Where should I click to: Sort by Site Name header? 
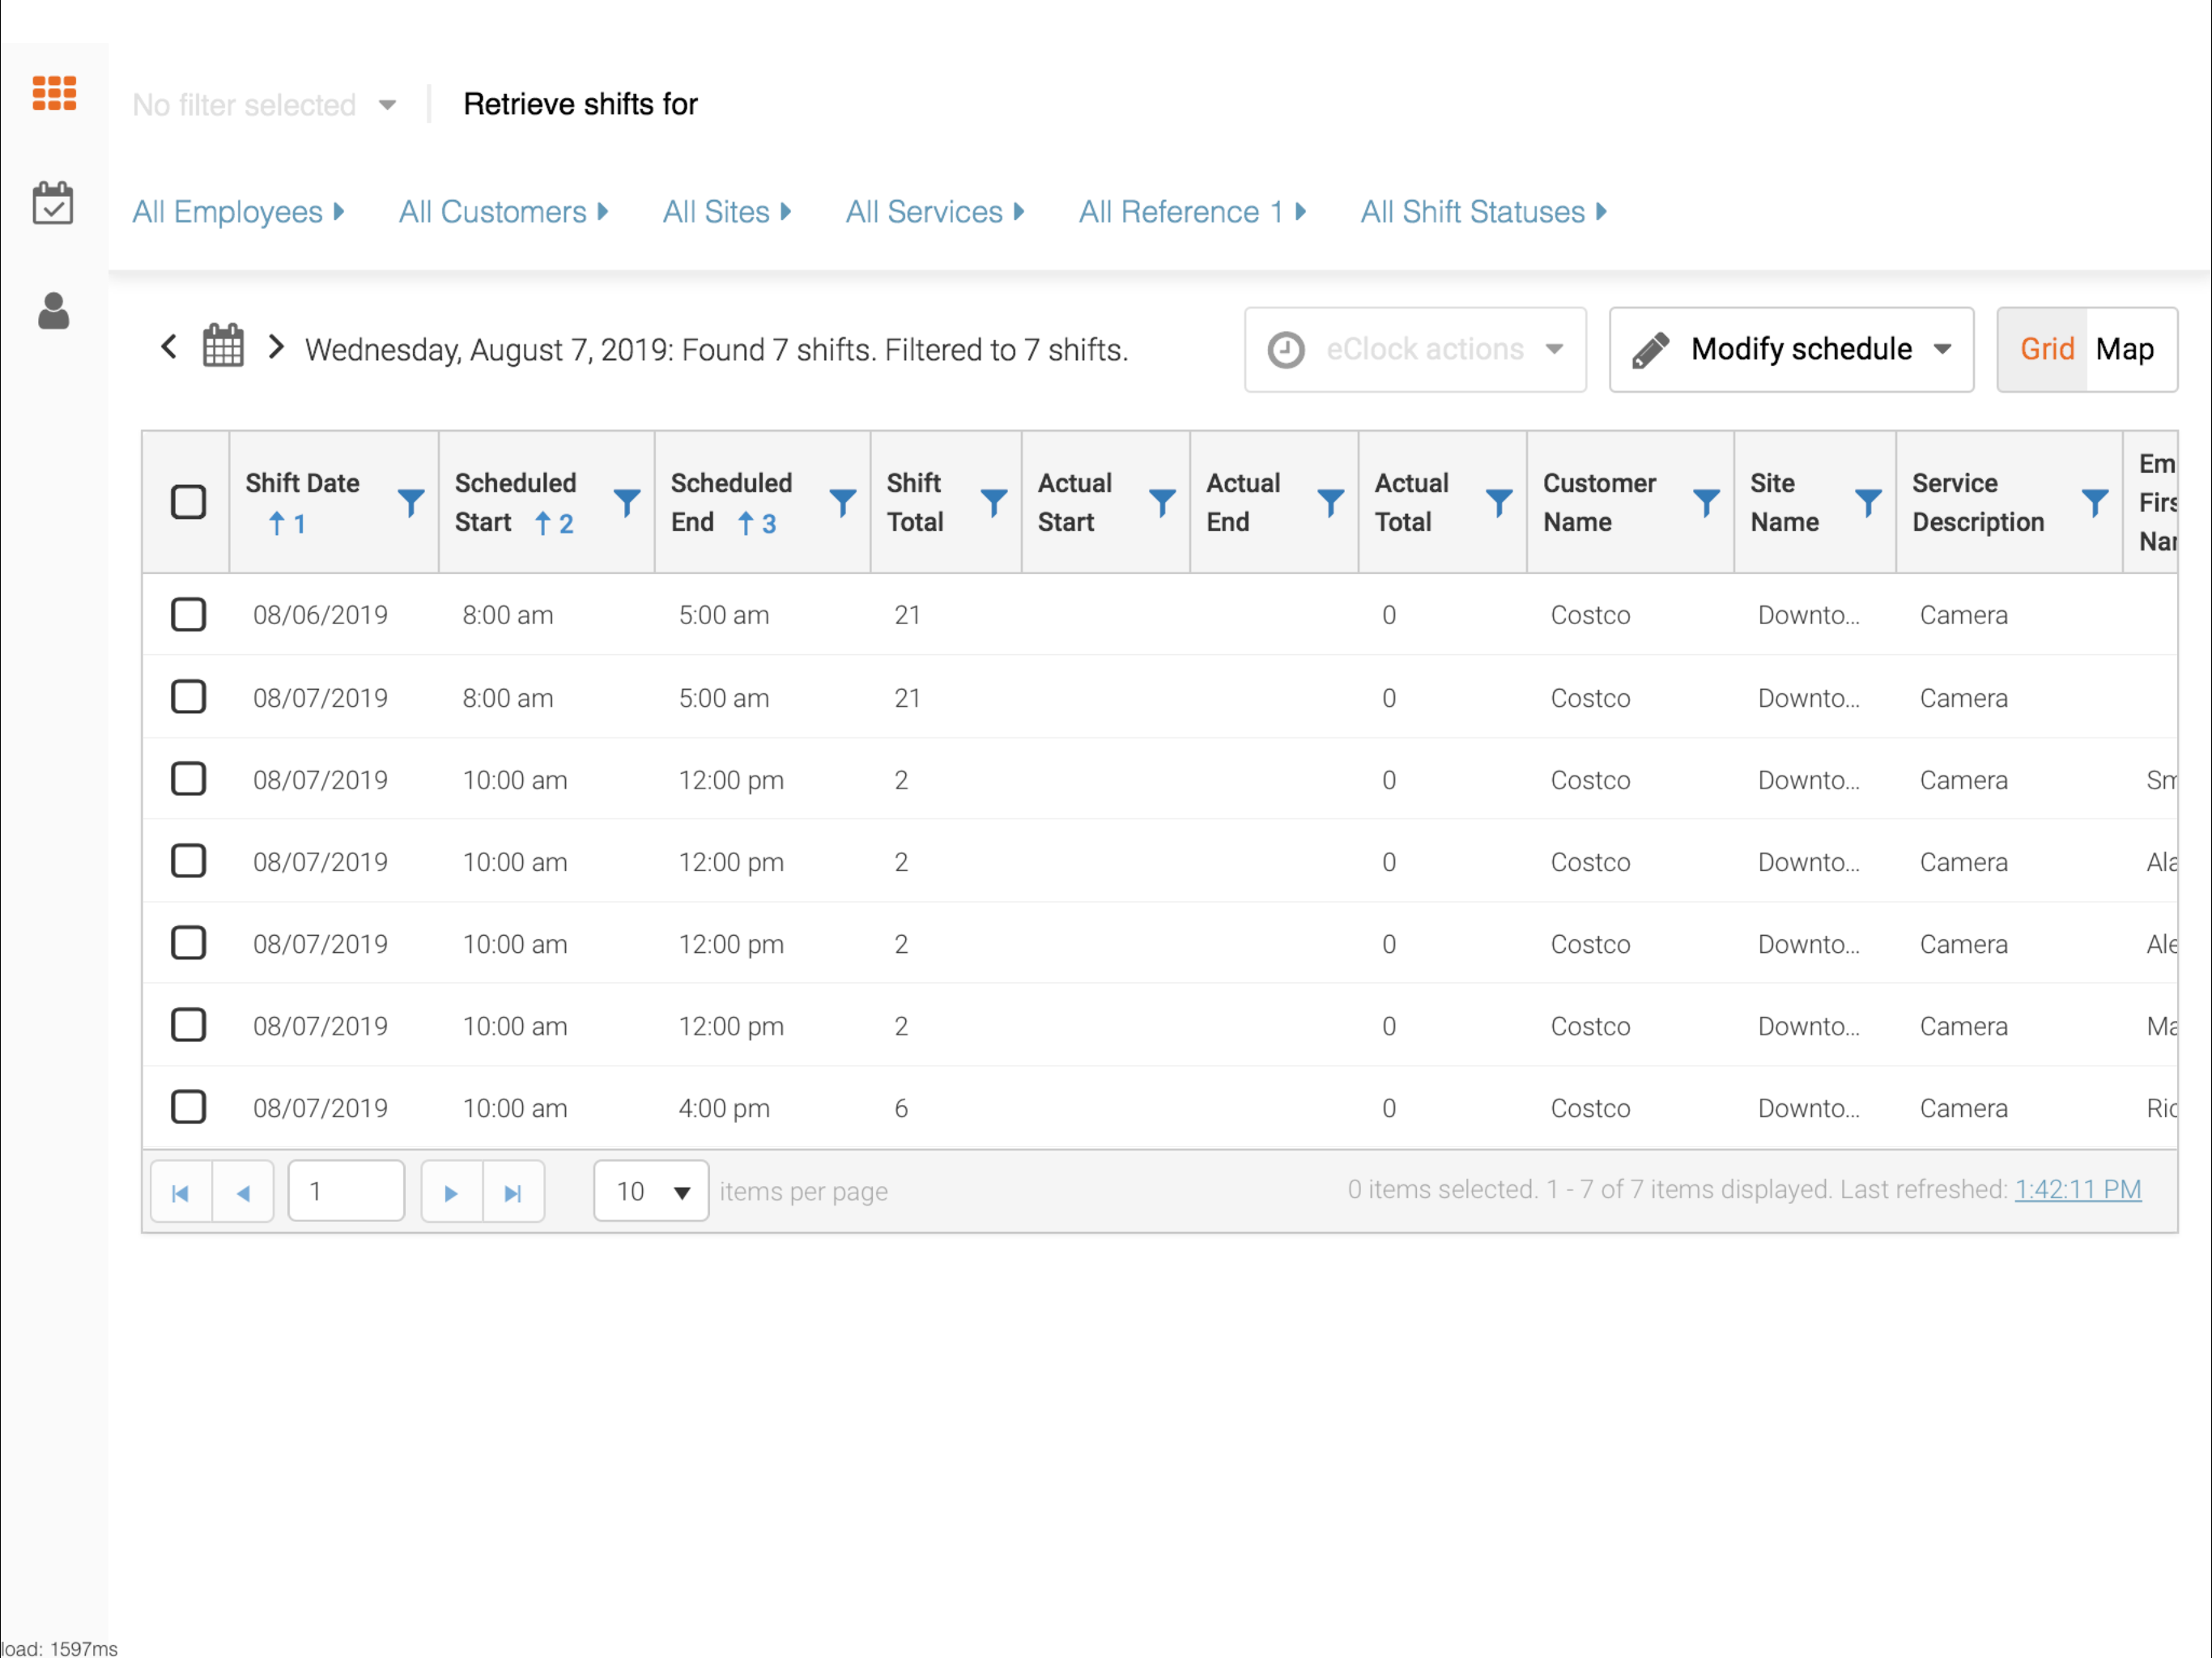pos(1784,502)
